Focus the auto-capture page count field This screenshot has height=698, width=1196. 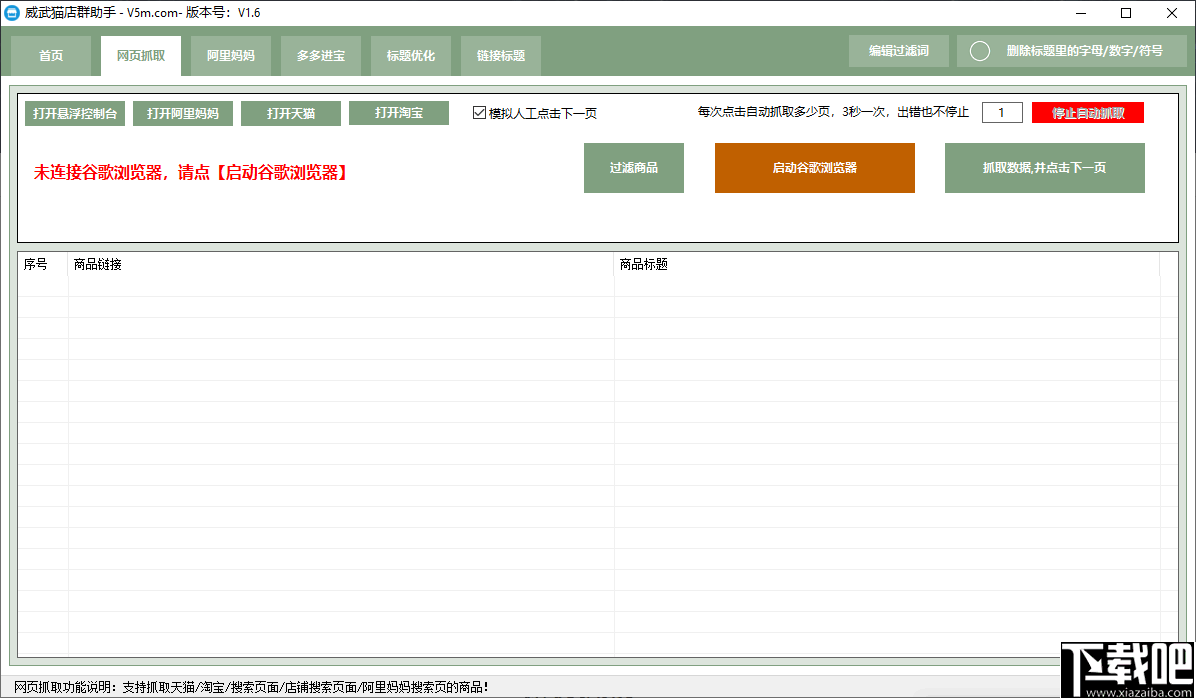[x=1002, y=113]
